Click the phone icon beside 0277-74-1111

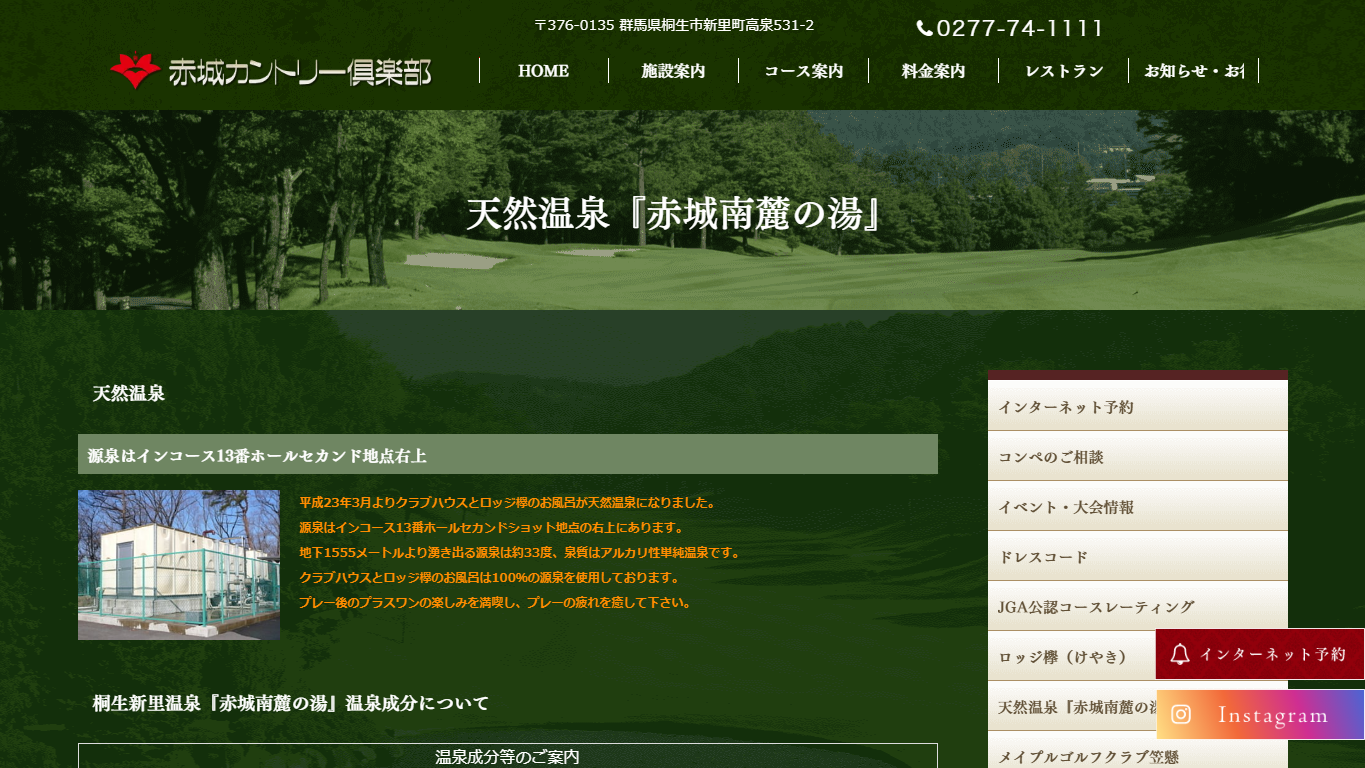924,29
